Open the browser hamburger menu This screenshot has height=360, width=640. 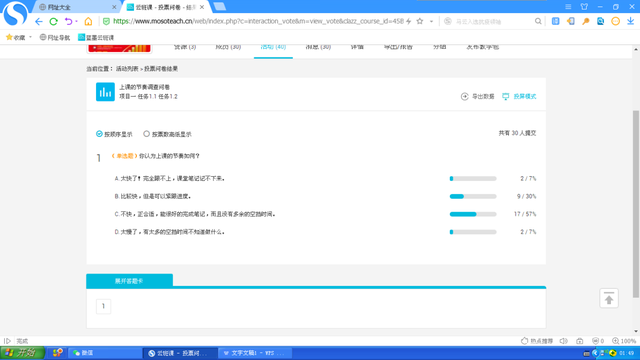point(568,7)
